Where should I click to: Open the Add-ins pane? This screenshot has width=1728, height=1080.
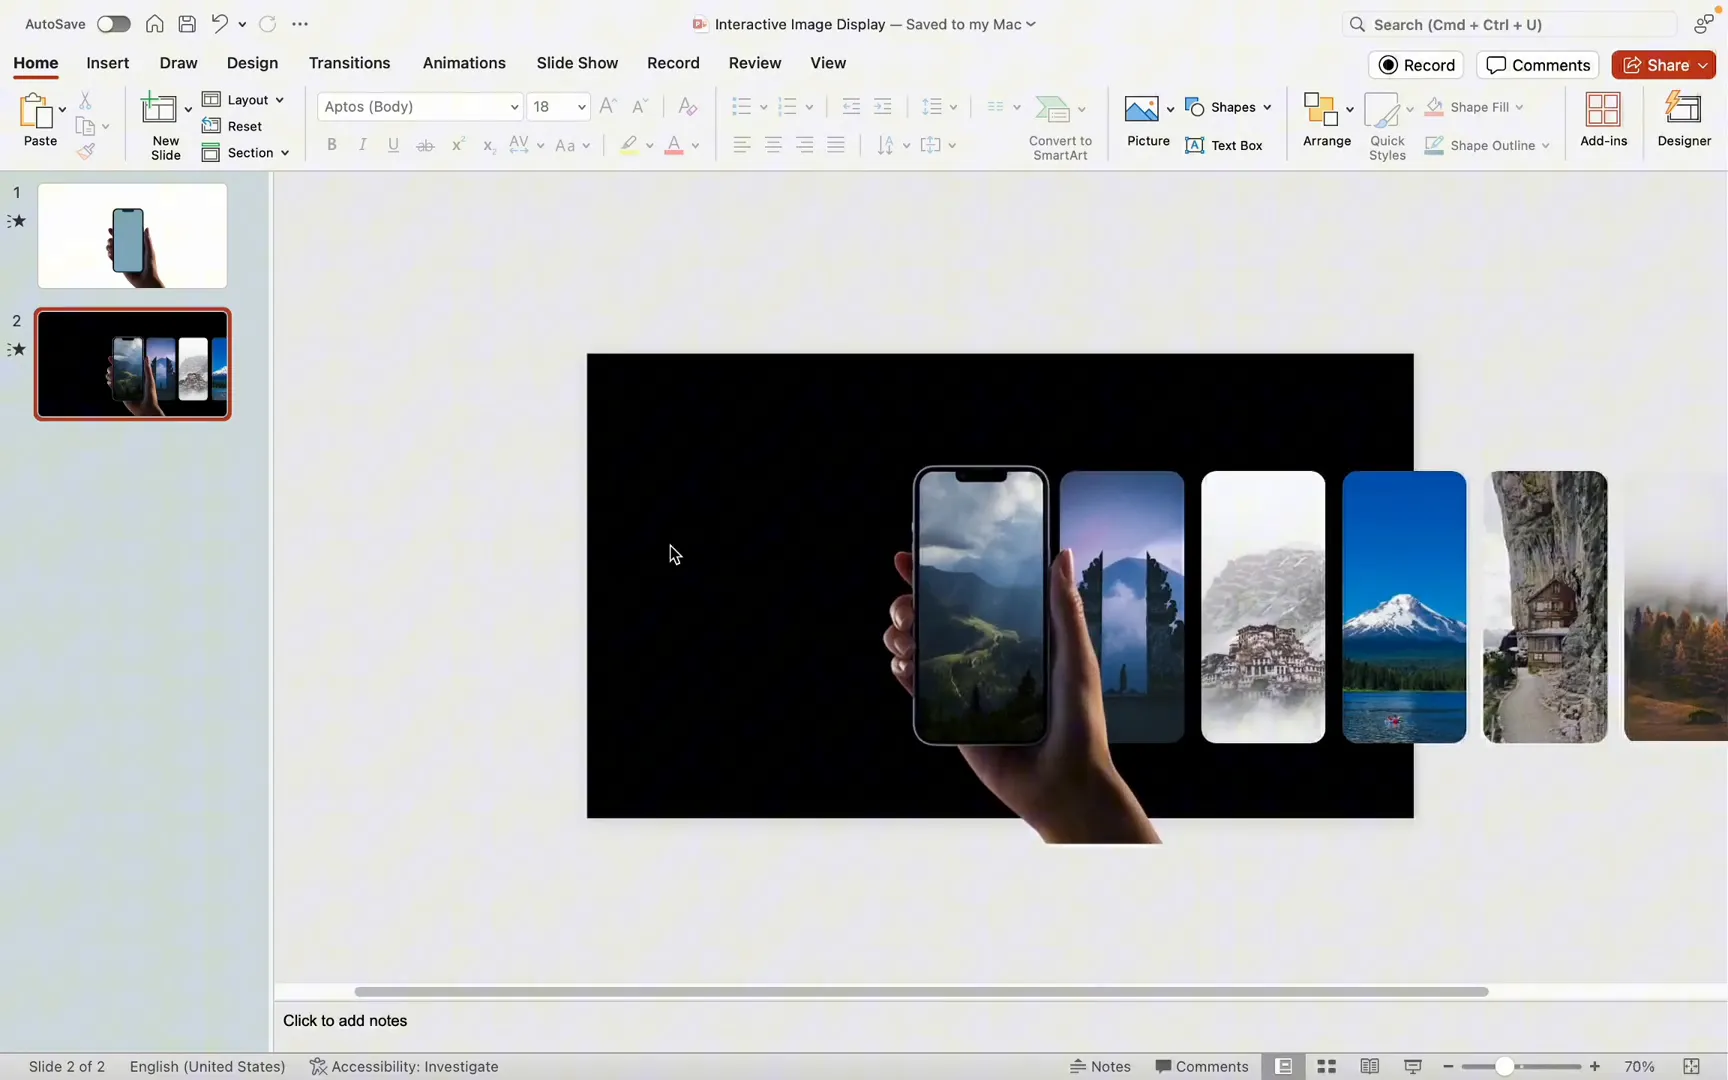[1603, 120]
